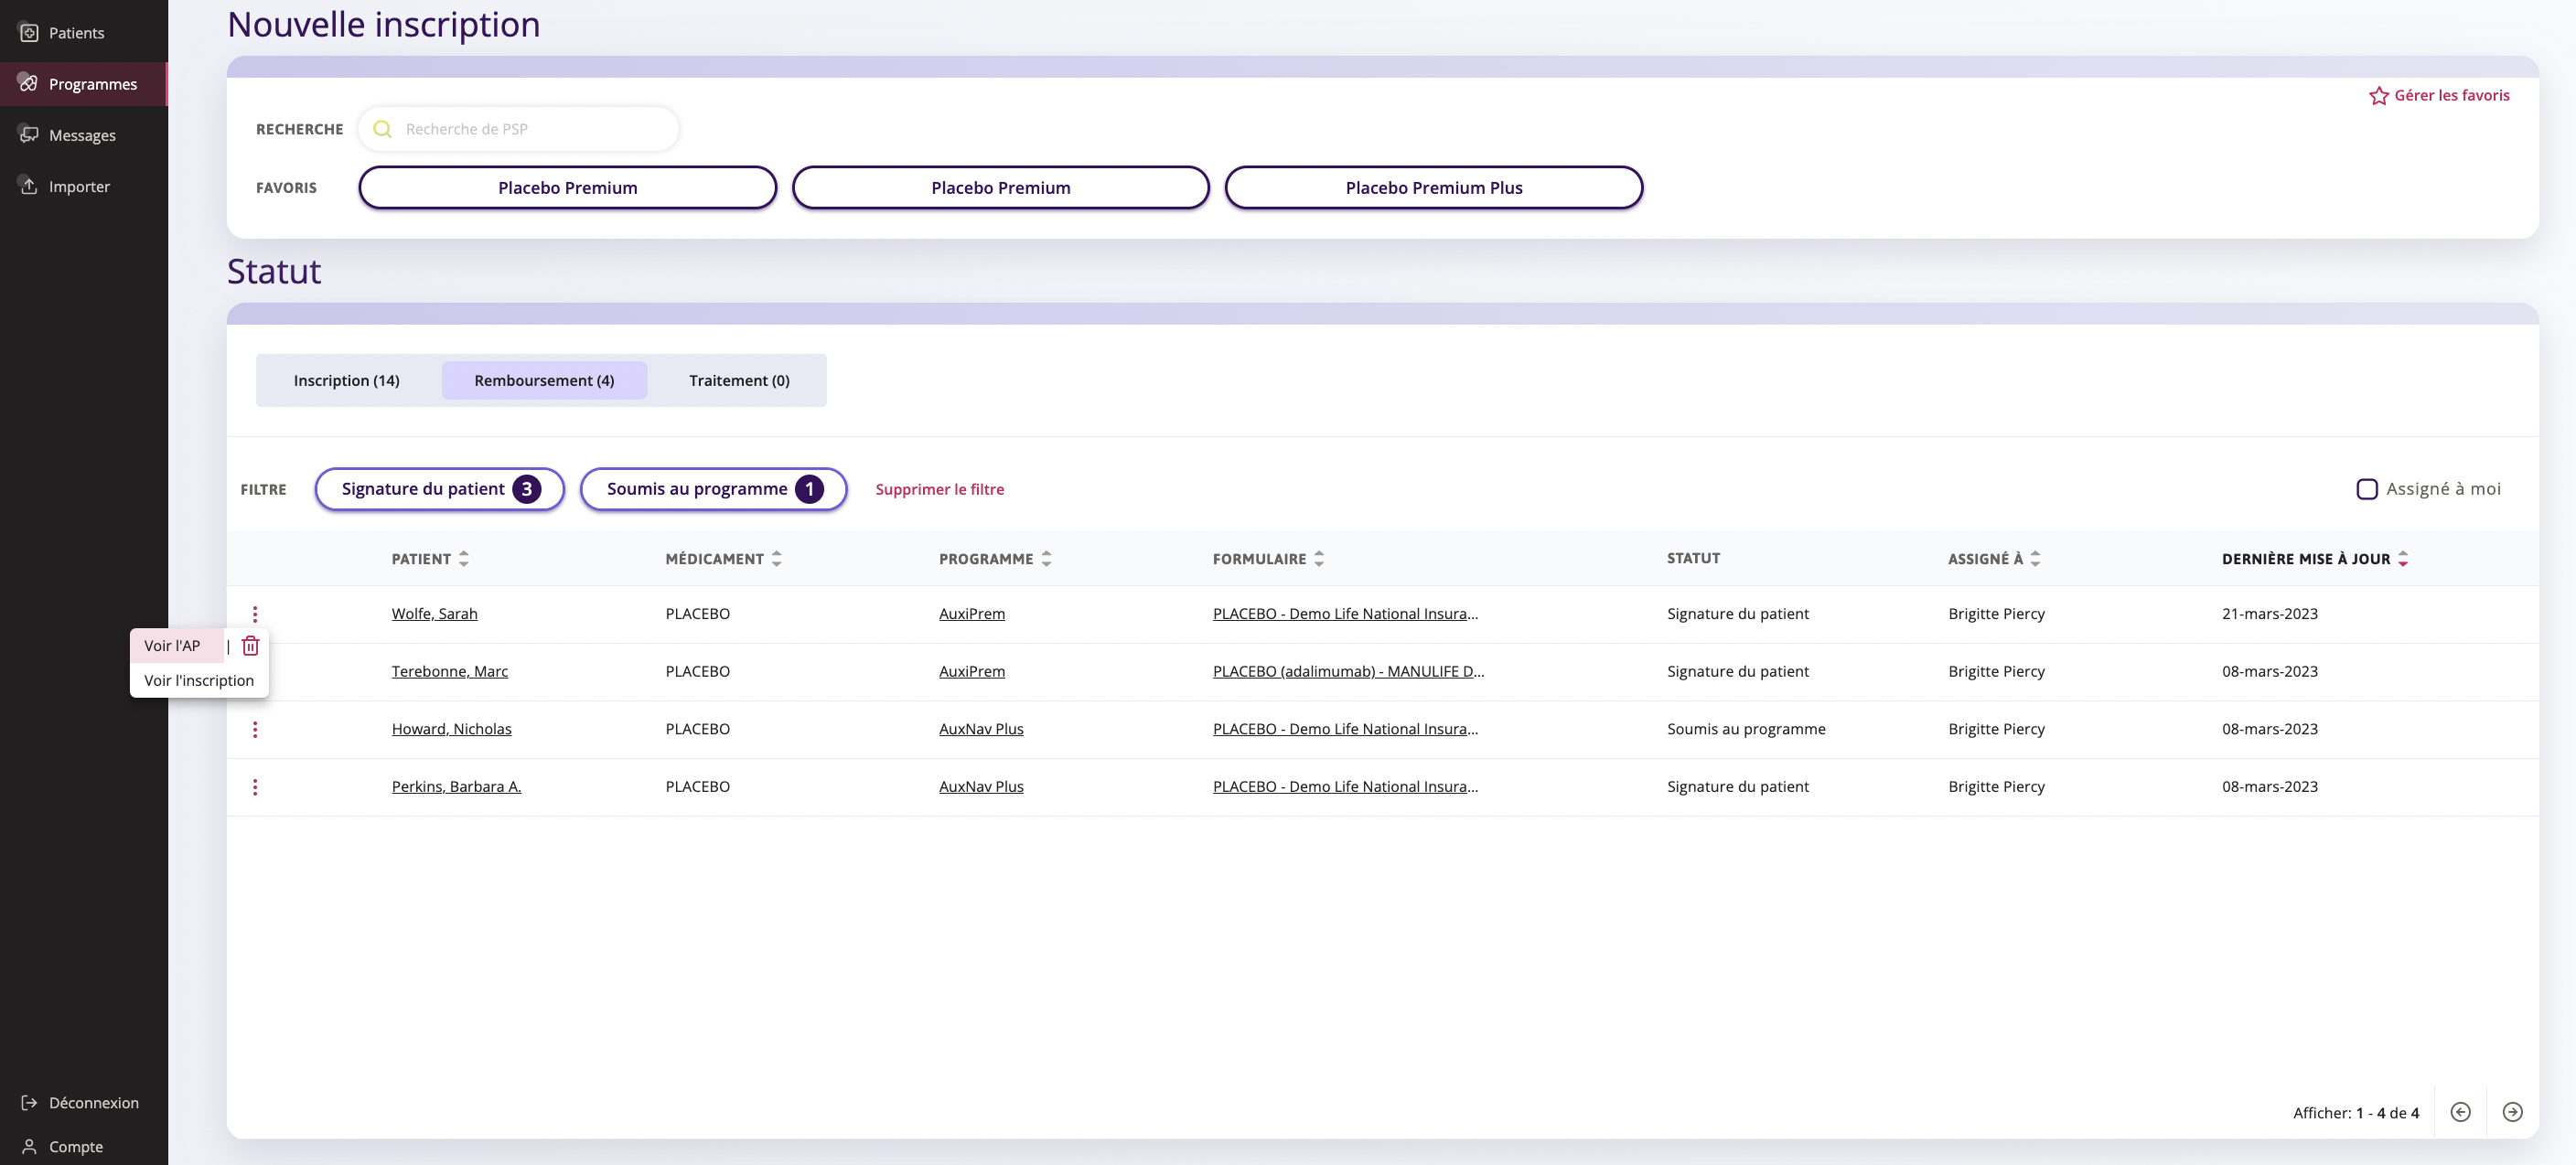
Task: Choose Voir l'inscription from the popup menu
Action: click(x=199, y=680)
